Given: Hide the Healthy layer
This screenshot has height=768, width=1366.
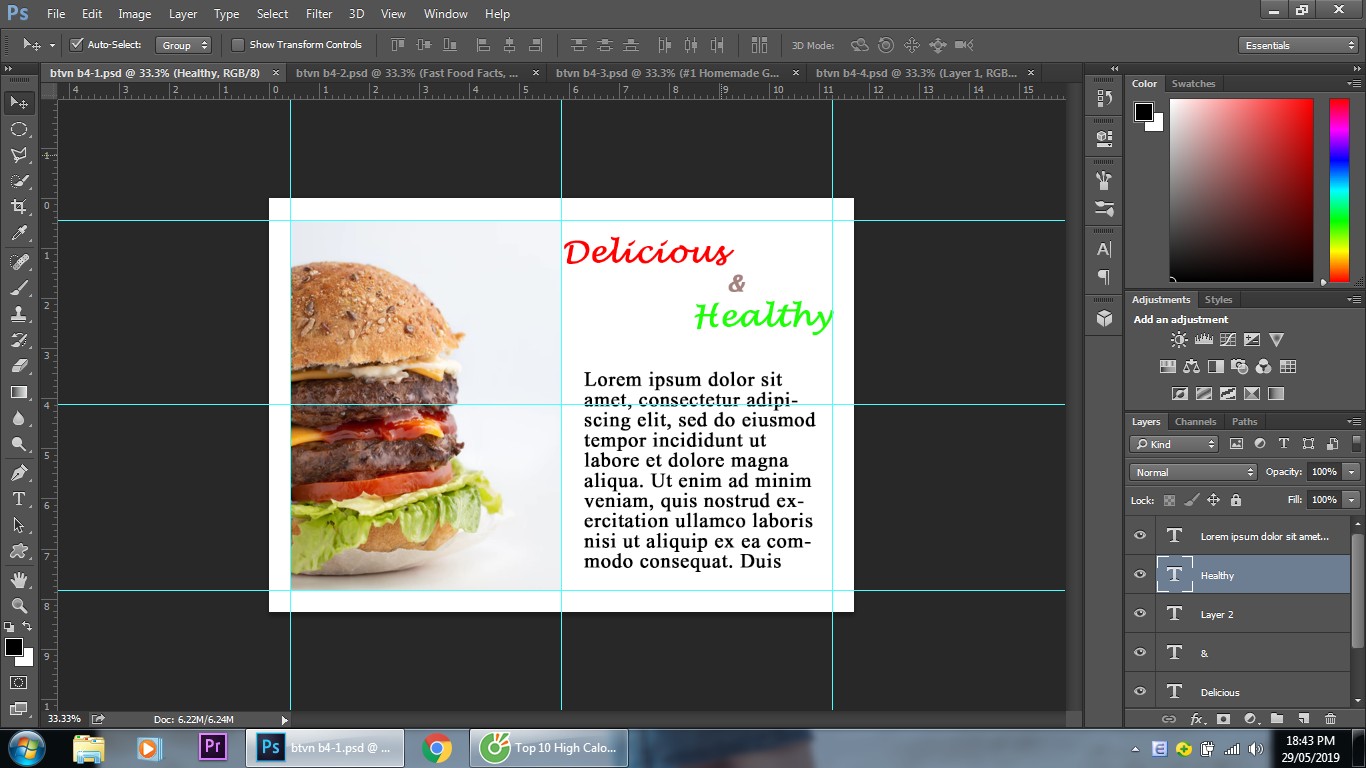Looking at the screenshot, I should click(x=1140, y=575).
